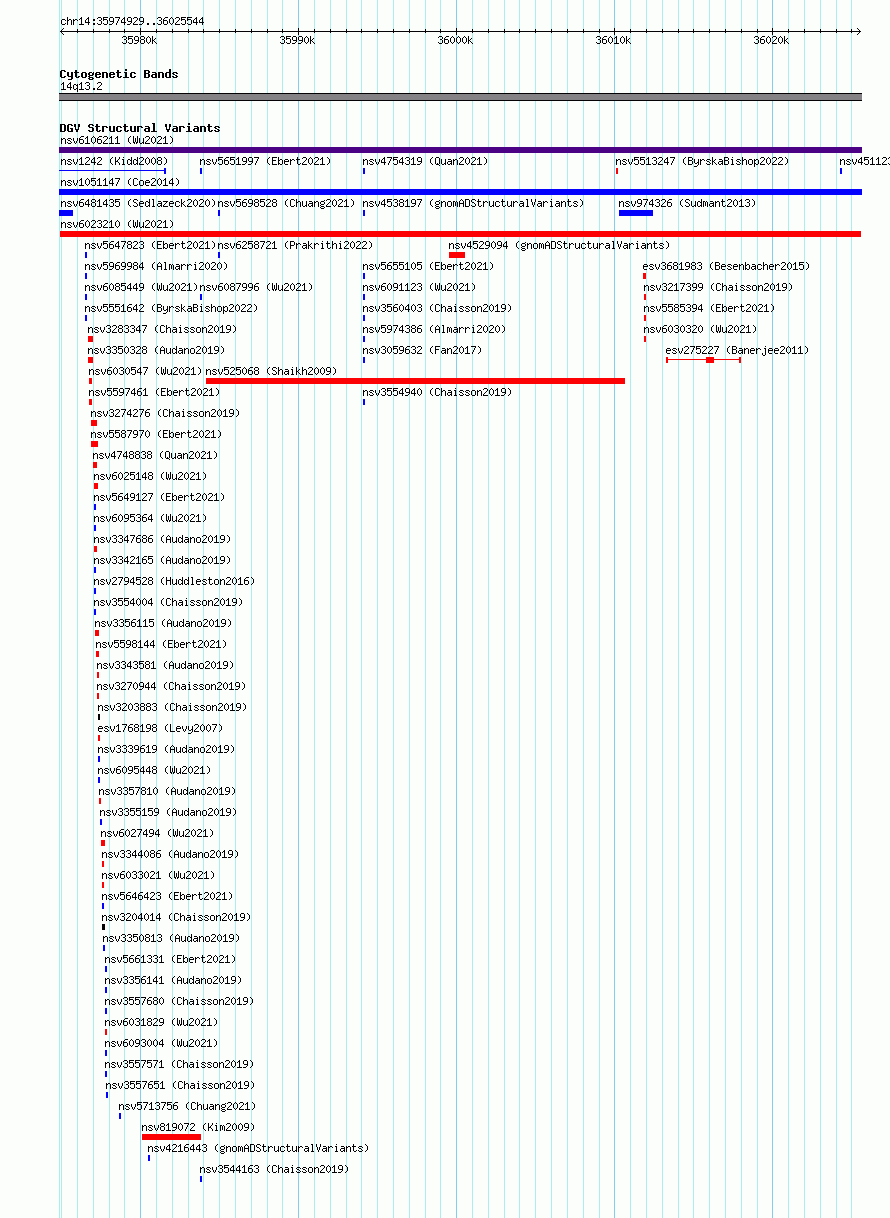The height and width of the screenshot is (1218, 890).
Task: Select the Cytogenetic Bands track title
Action: point(119,74)
